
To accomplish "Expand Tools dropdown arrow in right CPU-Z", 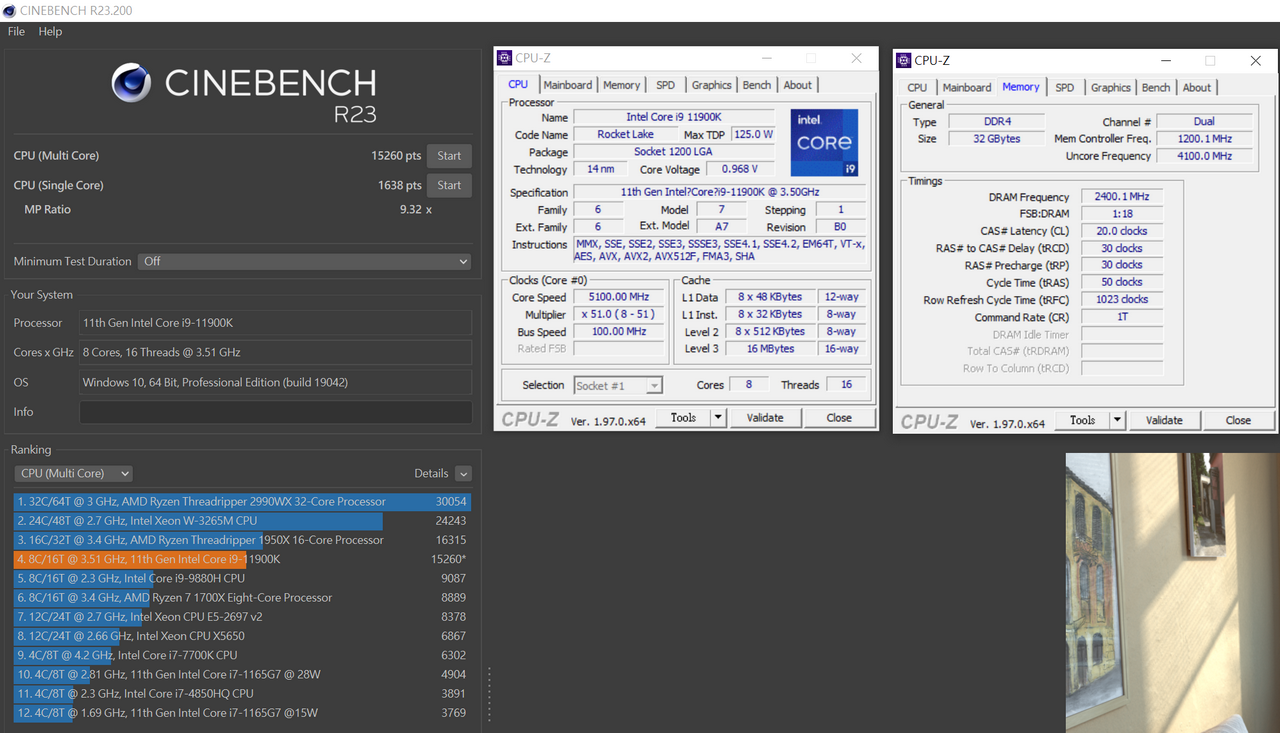I will pyautogui.click(x=1117, y=421).
